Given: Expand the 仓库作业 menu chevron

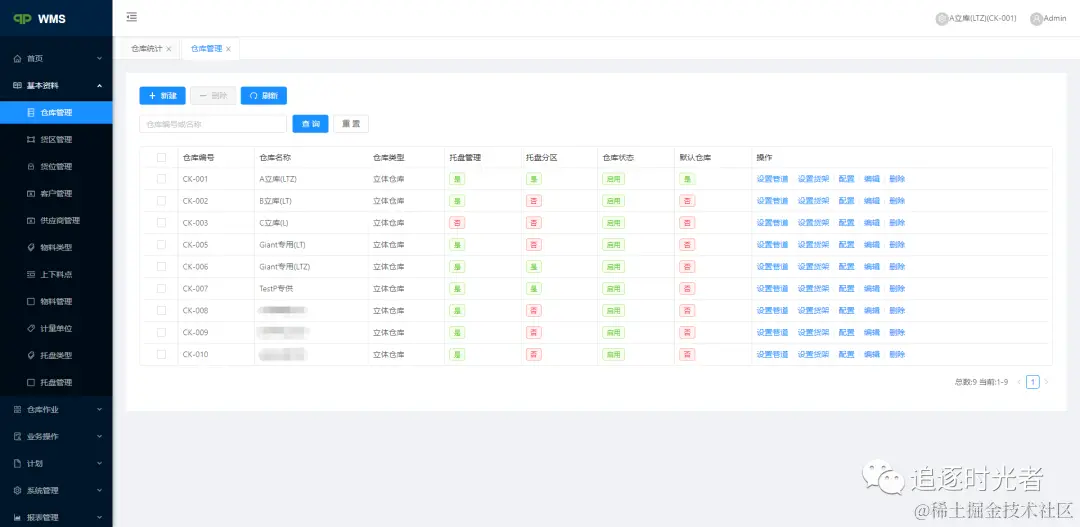Looking at the screenshot, I should (99, 409).
